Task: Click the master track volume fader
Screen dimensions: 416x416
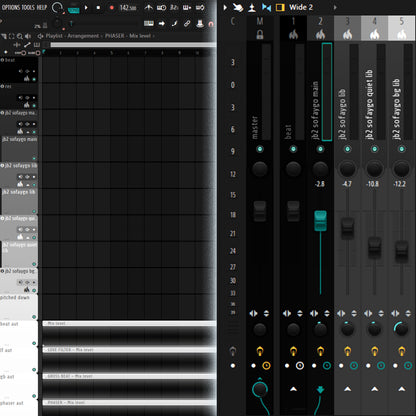Action: (x=260, y=211)
